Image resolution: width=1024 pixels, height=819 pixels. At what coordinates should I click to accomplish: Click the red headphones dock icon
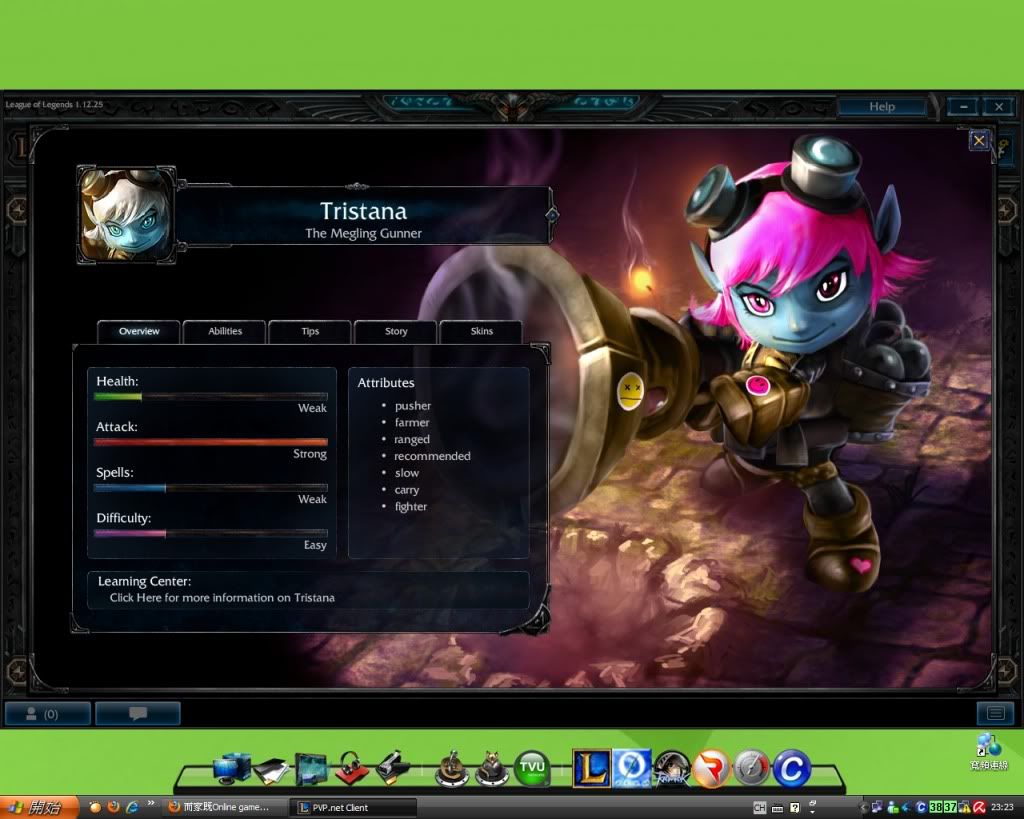pyautogui.click(x=351, y=768)
